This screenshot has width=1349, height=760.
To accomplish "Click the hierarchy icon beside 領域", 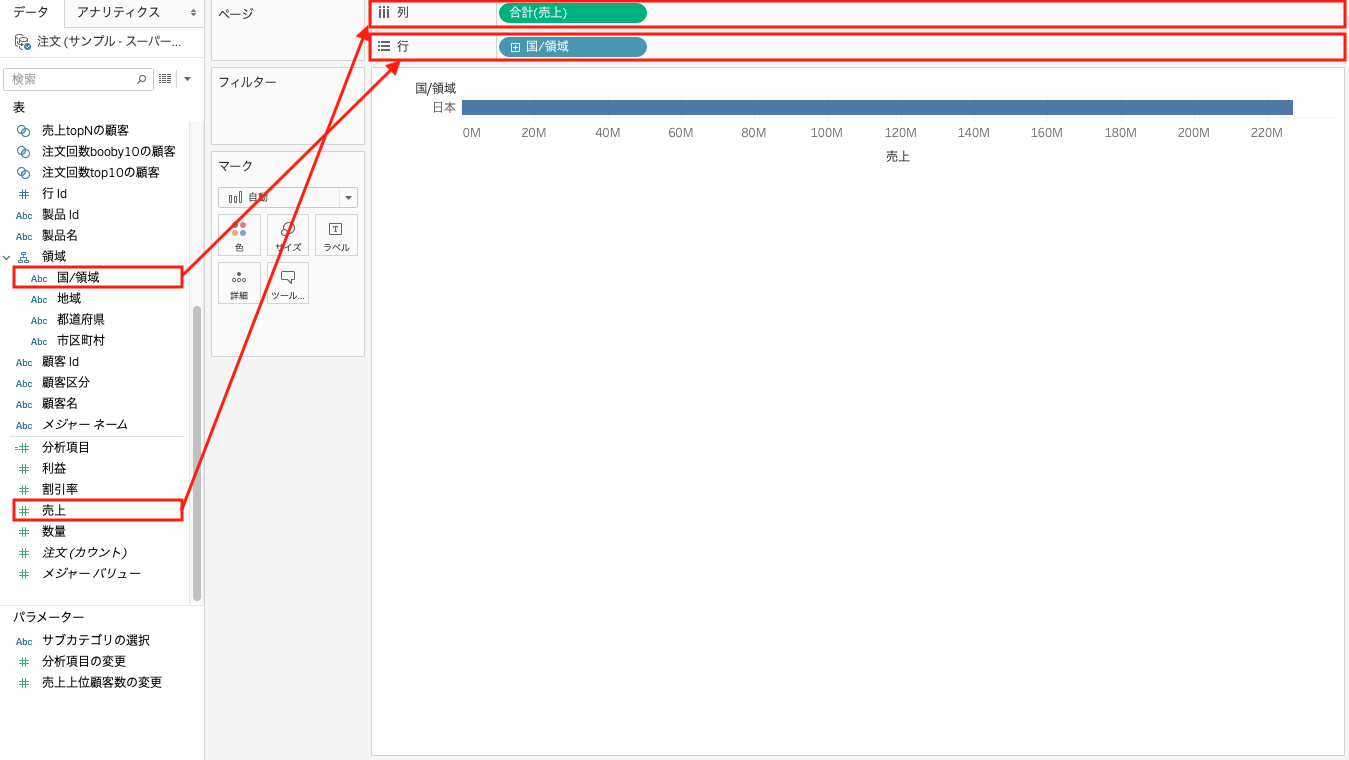I will tap(24, 257).
